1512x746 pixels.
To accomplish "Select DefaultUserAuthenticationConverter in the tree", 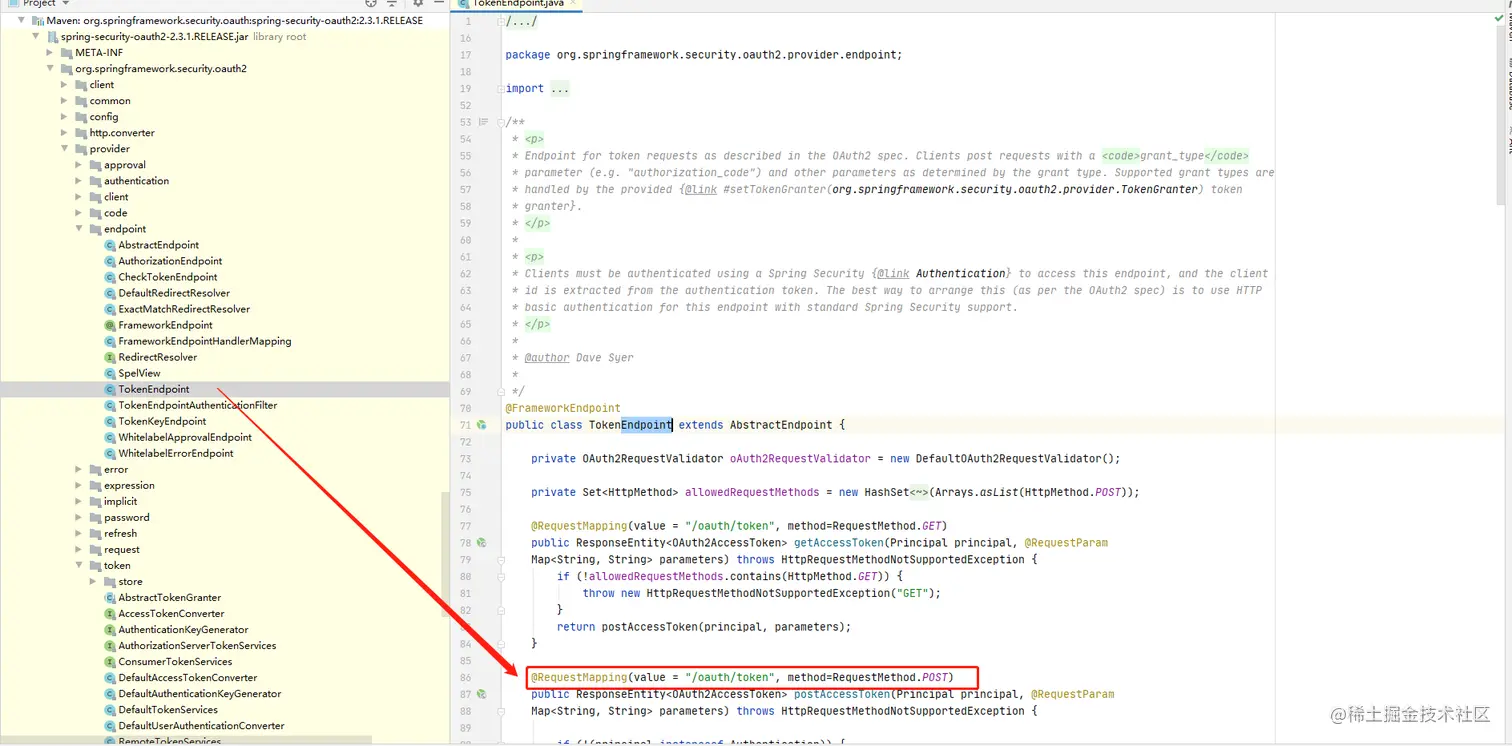I will pyautogui.click(x=201, y=726).
